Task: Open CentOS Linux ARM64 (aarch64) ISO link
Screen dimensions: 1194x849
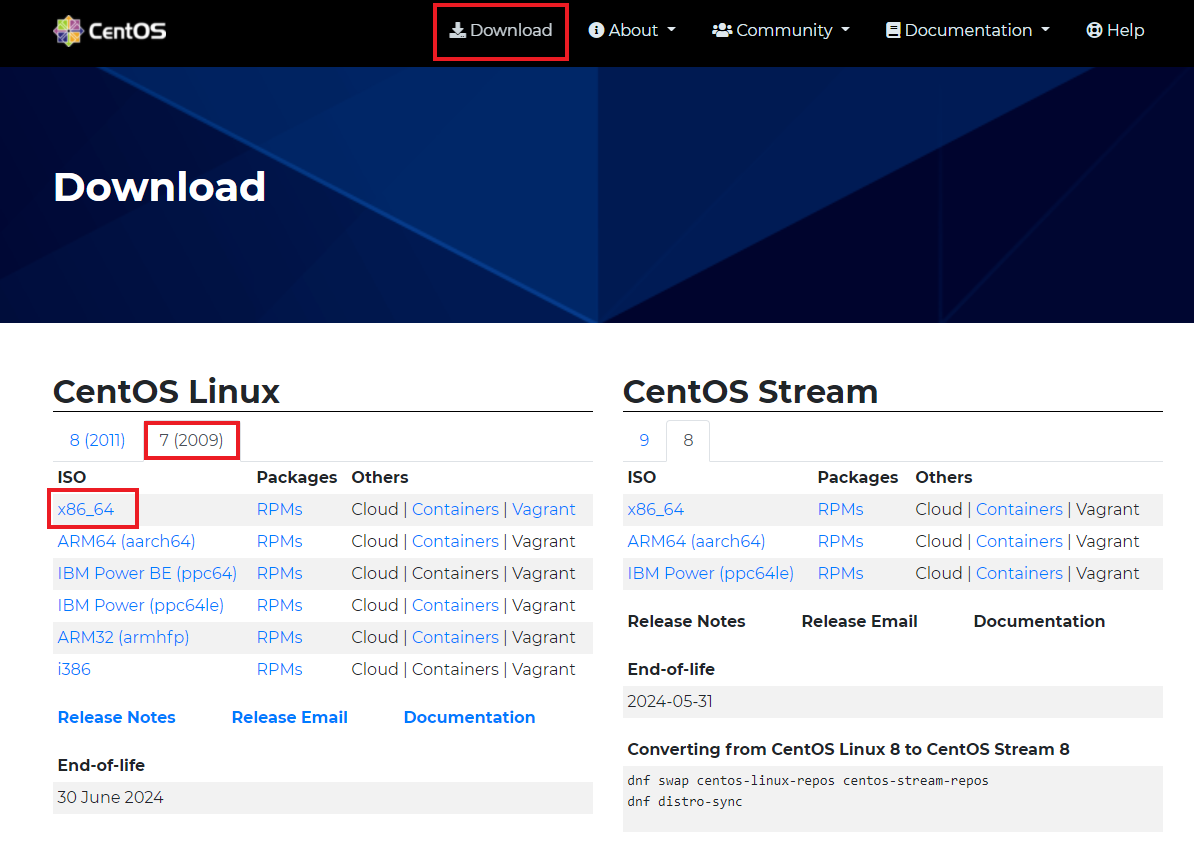Action: pyautogui.click(x=126, y=541)
